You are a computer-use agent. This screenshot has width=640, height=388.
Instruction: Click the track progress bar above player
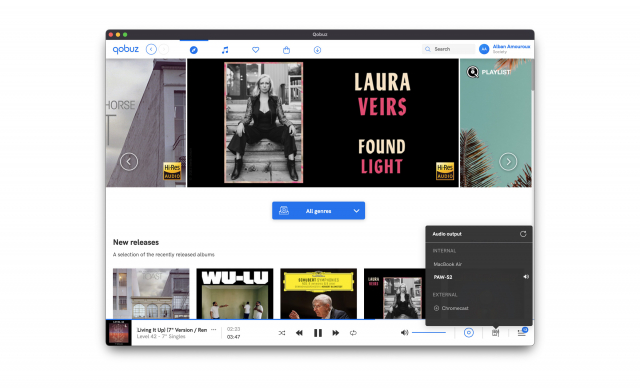tap(320, 319)
